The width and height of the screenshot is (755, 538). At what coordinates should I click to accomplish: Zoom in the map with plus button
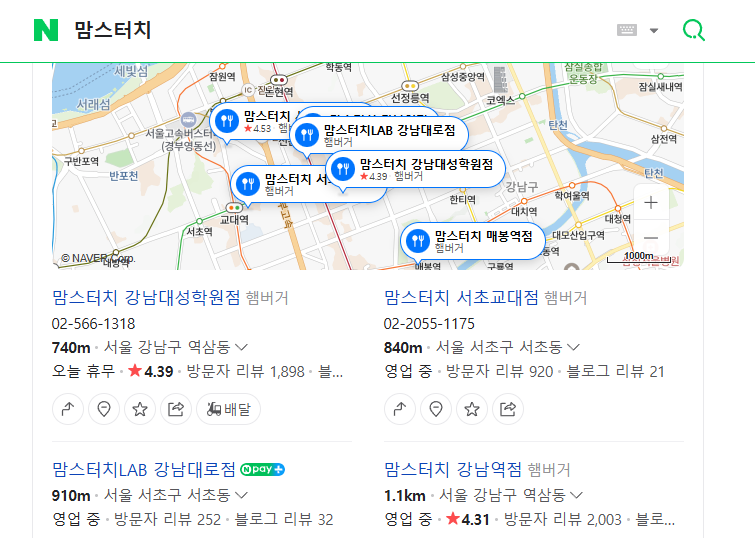coord(651,202)
